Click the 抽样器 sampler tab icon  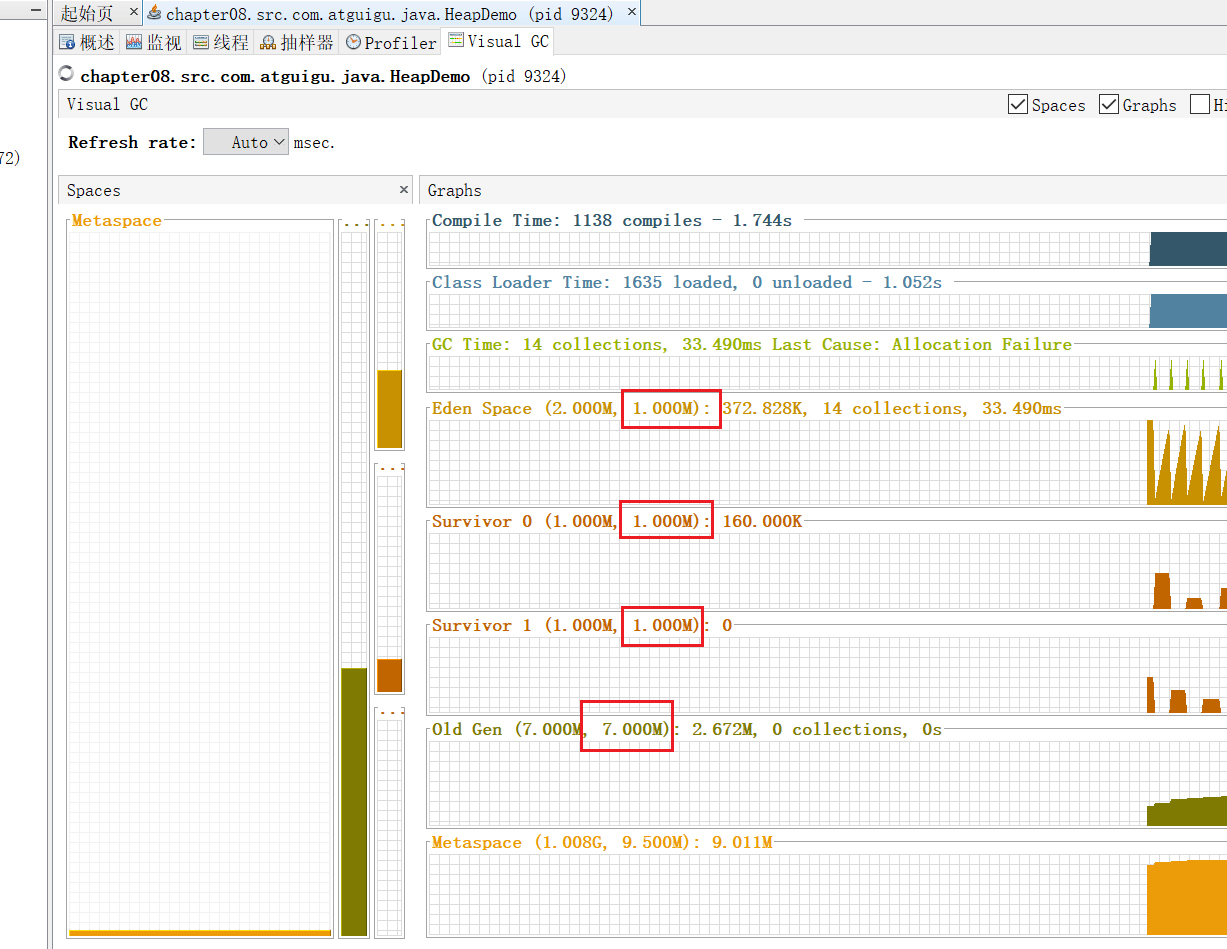click(268, 43)
